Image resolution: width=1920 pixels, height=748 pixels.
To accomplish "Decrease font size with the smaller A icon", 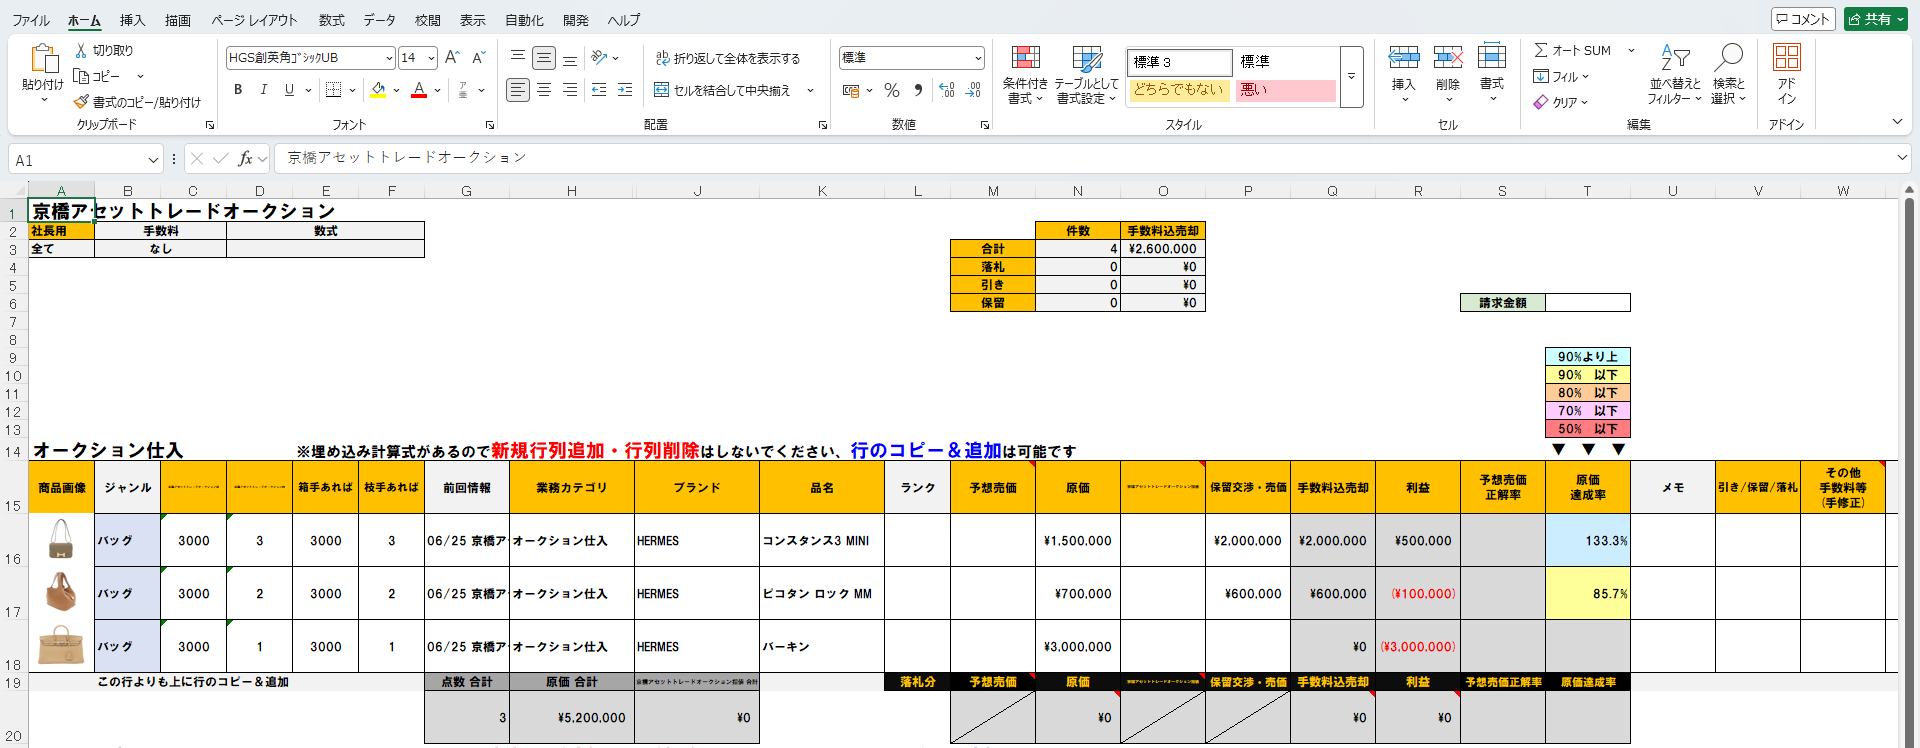I will [478, 58].
